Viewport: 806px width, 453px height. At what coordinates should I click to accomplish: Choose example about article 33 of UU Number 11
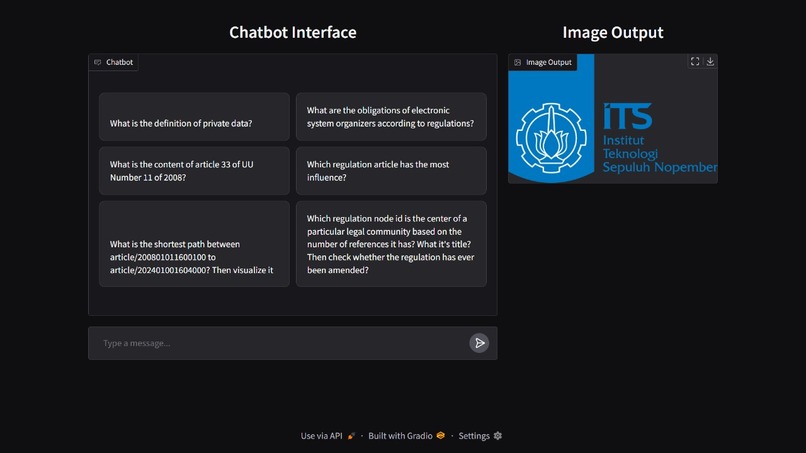(194, 171)
